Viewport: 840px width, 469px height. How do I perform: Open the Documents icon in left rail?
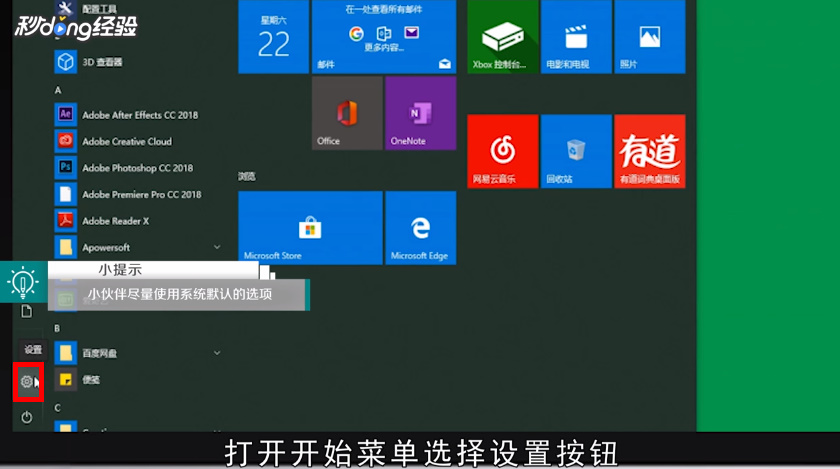pos(26,311)
